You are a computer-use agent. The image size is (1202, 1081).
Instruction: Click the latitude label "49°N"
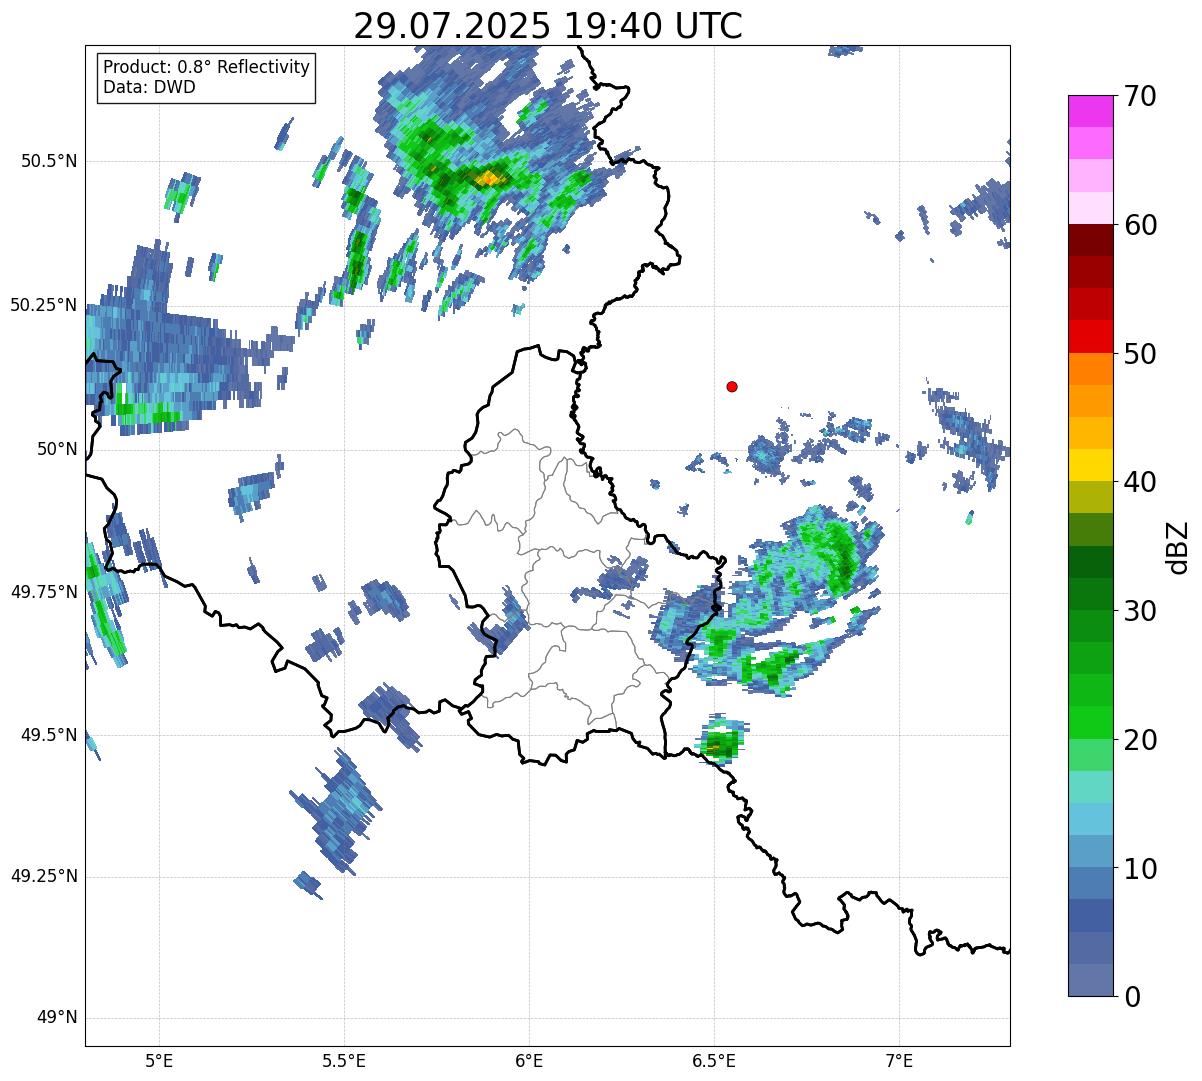tap(57, 1018)
